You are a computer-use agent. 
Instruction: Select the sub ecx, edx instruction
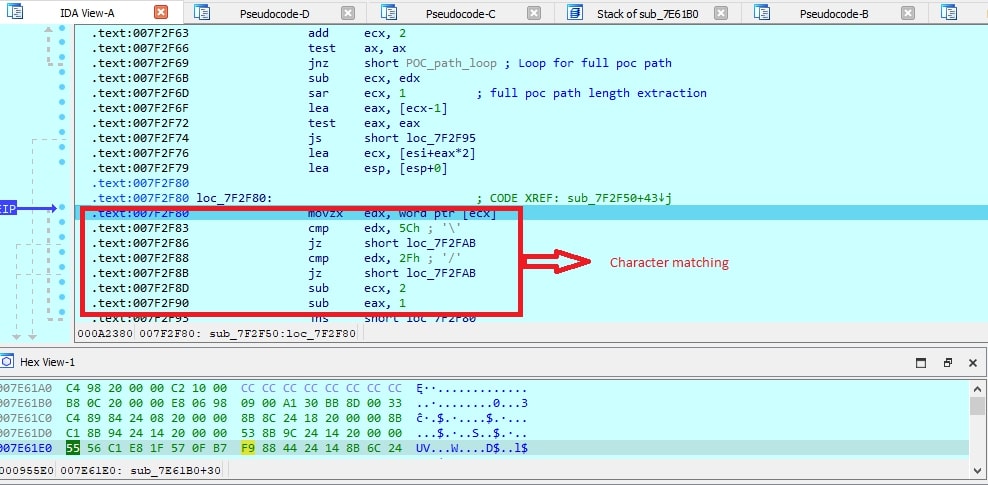[x=364, y=78]
